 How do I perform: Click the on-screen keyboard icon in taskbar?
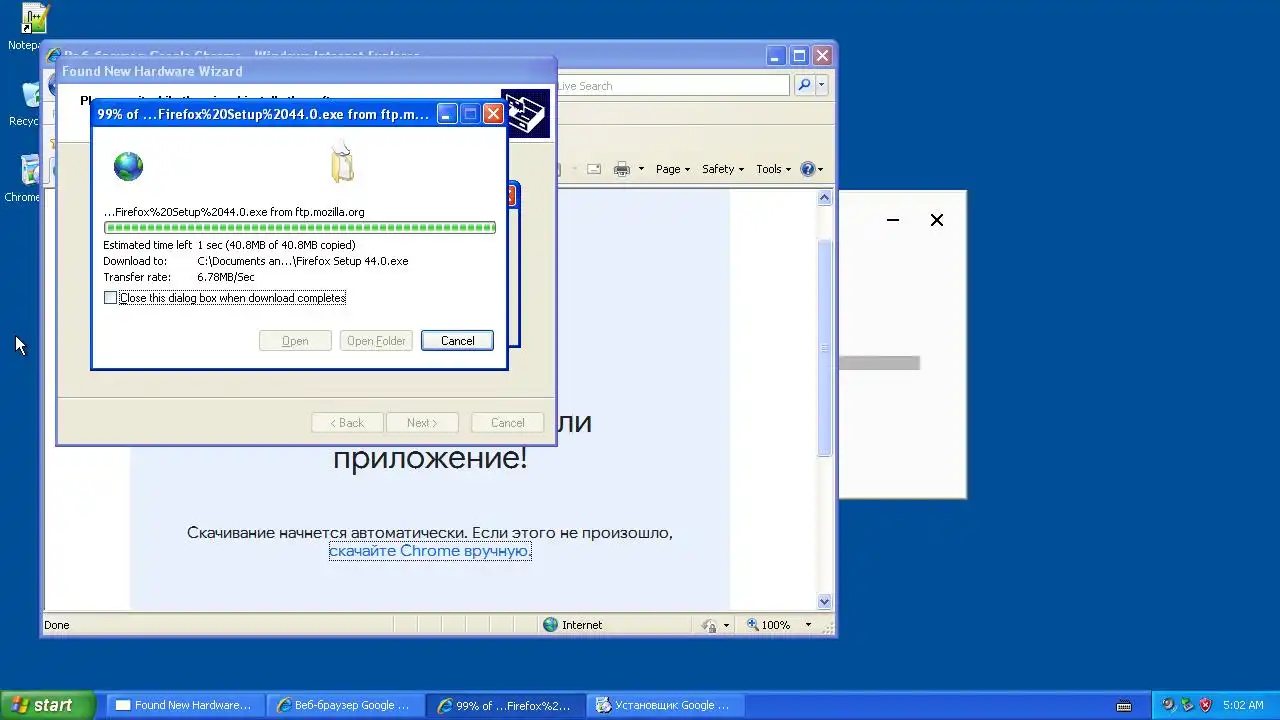click(1124, 706)
